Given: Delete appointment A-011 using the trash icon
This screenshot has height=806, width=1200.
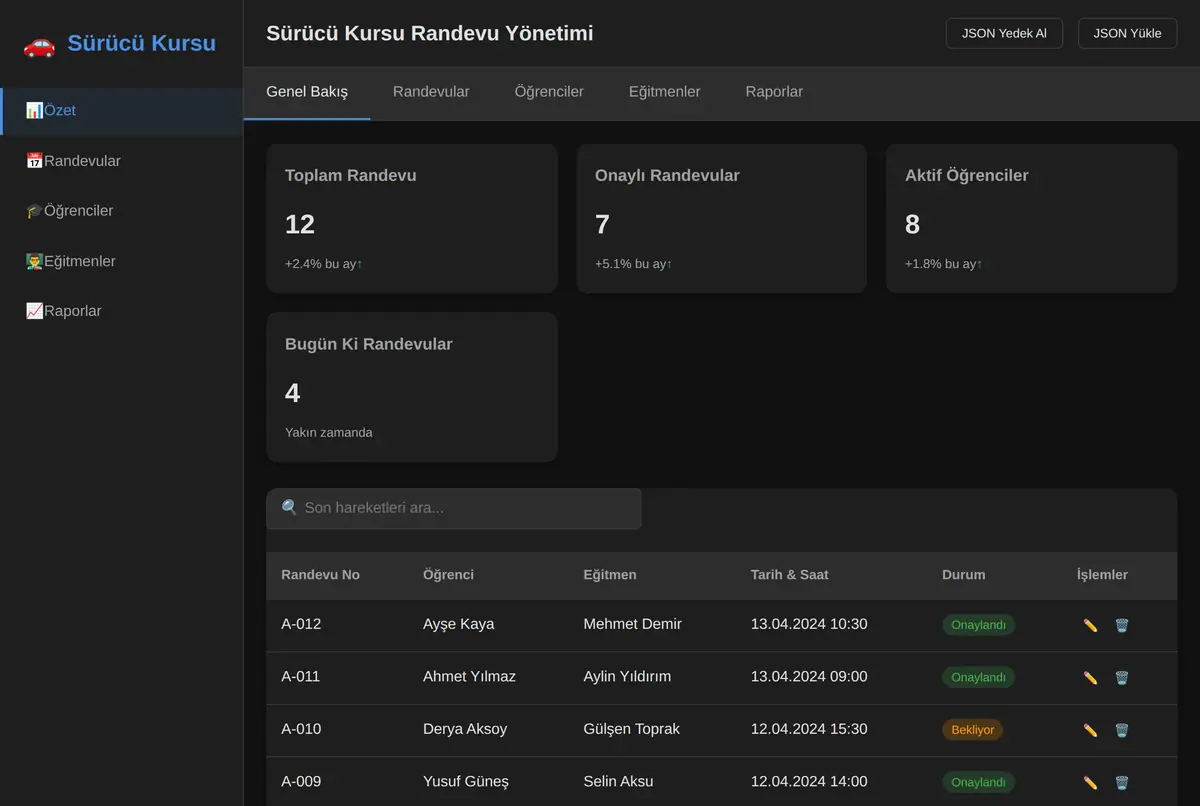Looking at the screenshot, I should [1122, 677].
